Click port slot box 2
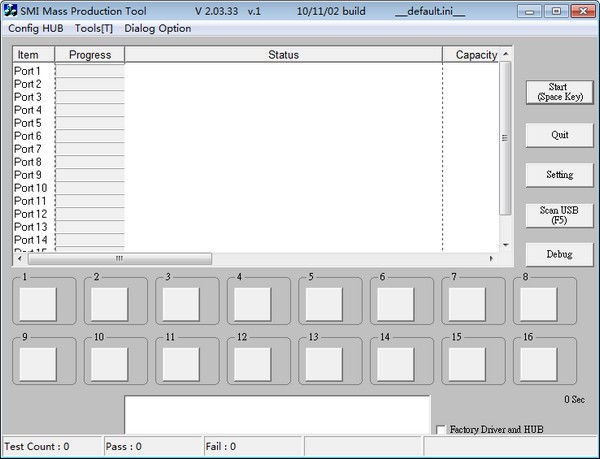This screenshot has width=600, height=459. [x=109, y=304]
